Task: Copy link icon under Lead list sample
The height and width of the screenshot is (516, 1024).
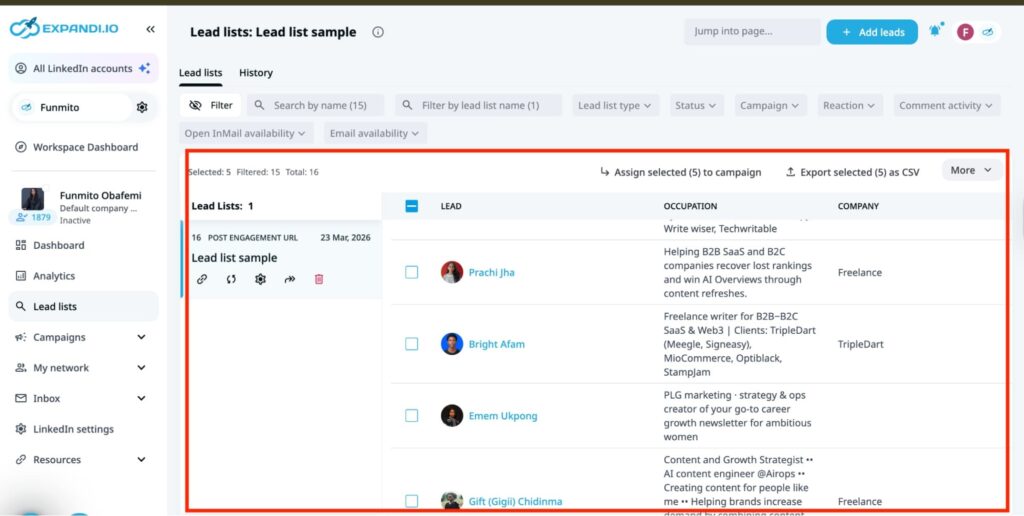Action: pos(202,279)
